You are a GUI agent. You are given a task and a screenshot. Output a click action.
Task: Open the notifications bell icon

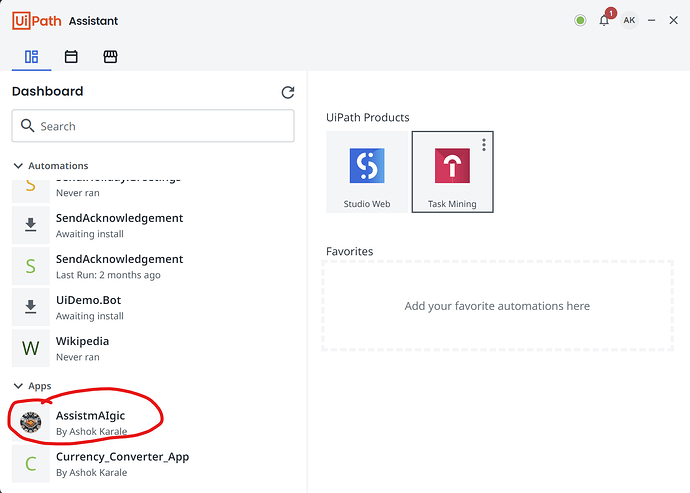tap(604, 20)
